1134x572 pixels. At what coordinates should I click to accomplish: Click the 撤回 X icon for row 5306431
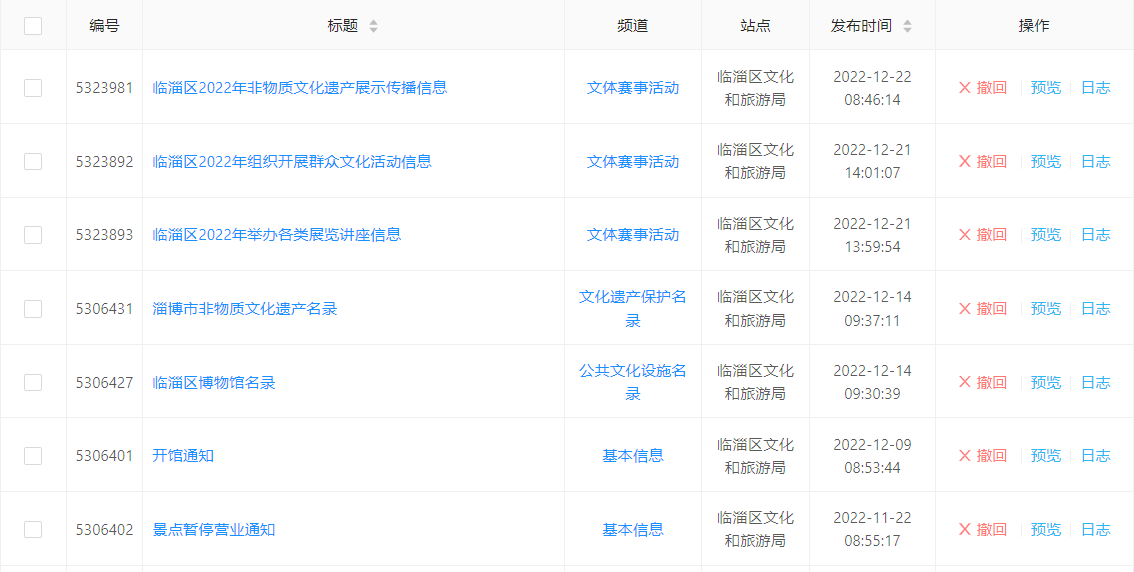965,309
